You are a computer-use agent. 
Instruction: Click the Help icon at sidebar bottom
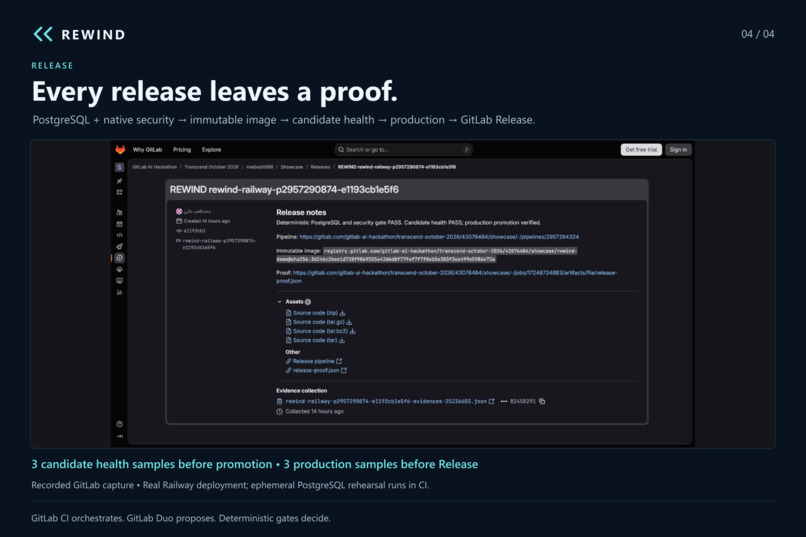119,424
